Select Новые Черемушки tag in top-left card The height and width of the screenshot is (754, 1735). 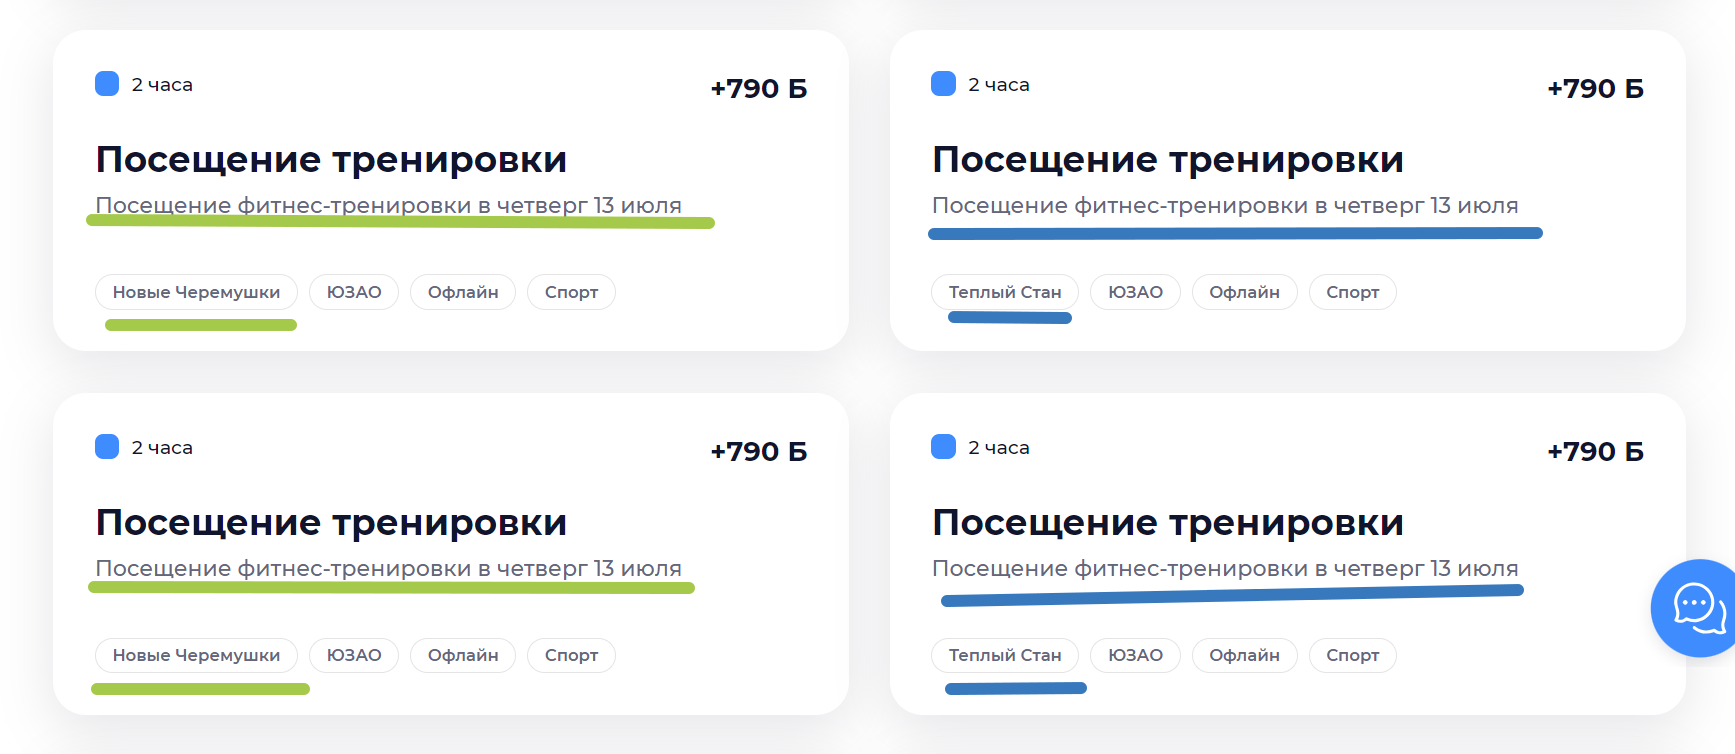click(x=196, y=292)
